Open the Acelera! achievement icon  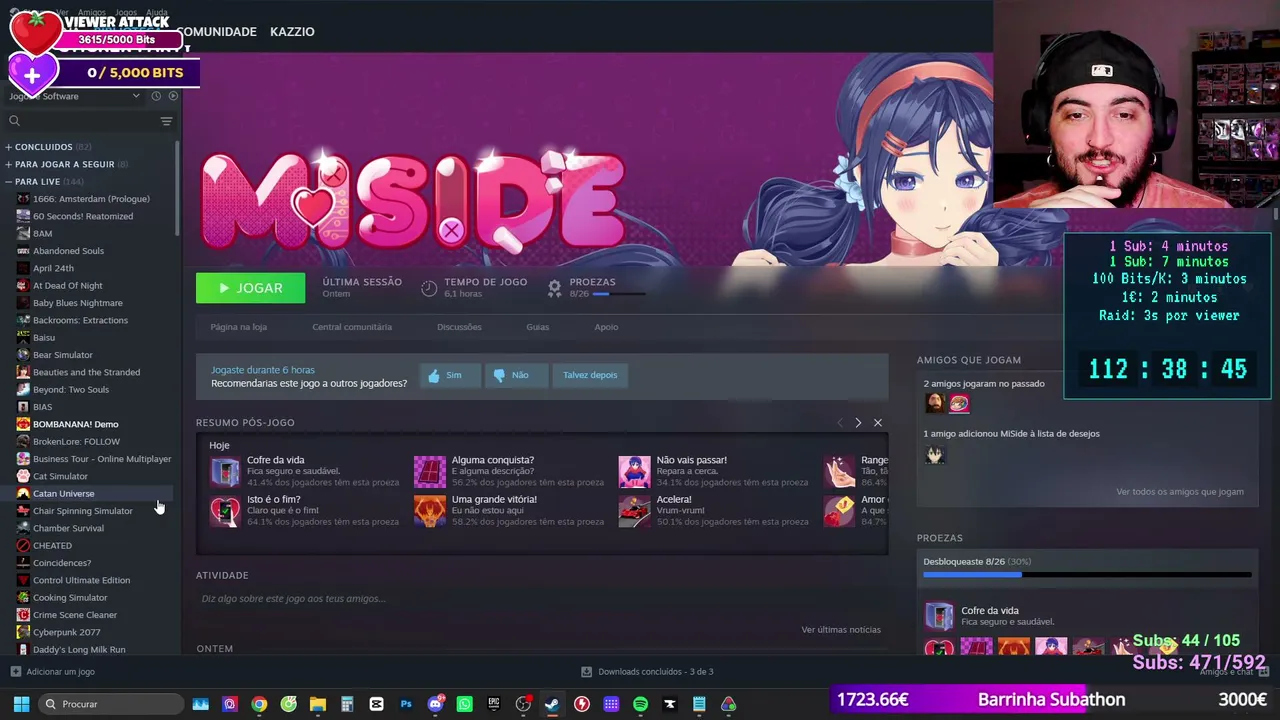tap(634, 510)
